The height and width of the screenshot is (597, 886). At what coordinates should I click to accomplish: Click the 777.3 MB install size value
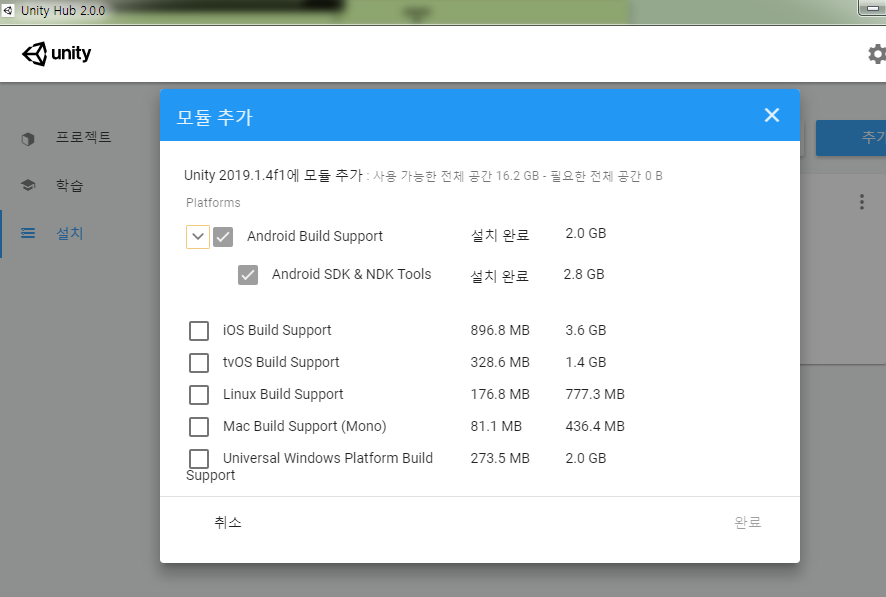tap(595, 394)
